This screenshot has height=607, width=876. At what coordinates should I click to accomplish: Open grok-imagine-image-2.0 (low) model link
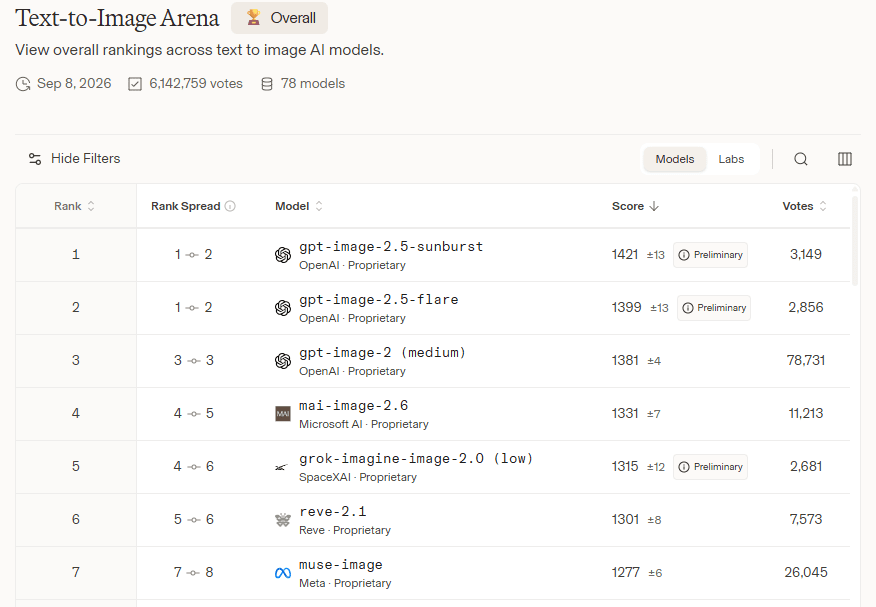click(416, 459)
